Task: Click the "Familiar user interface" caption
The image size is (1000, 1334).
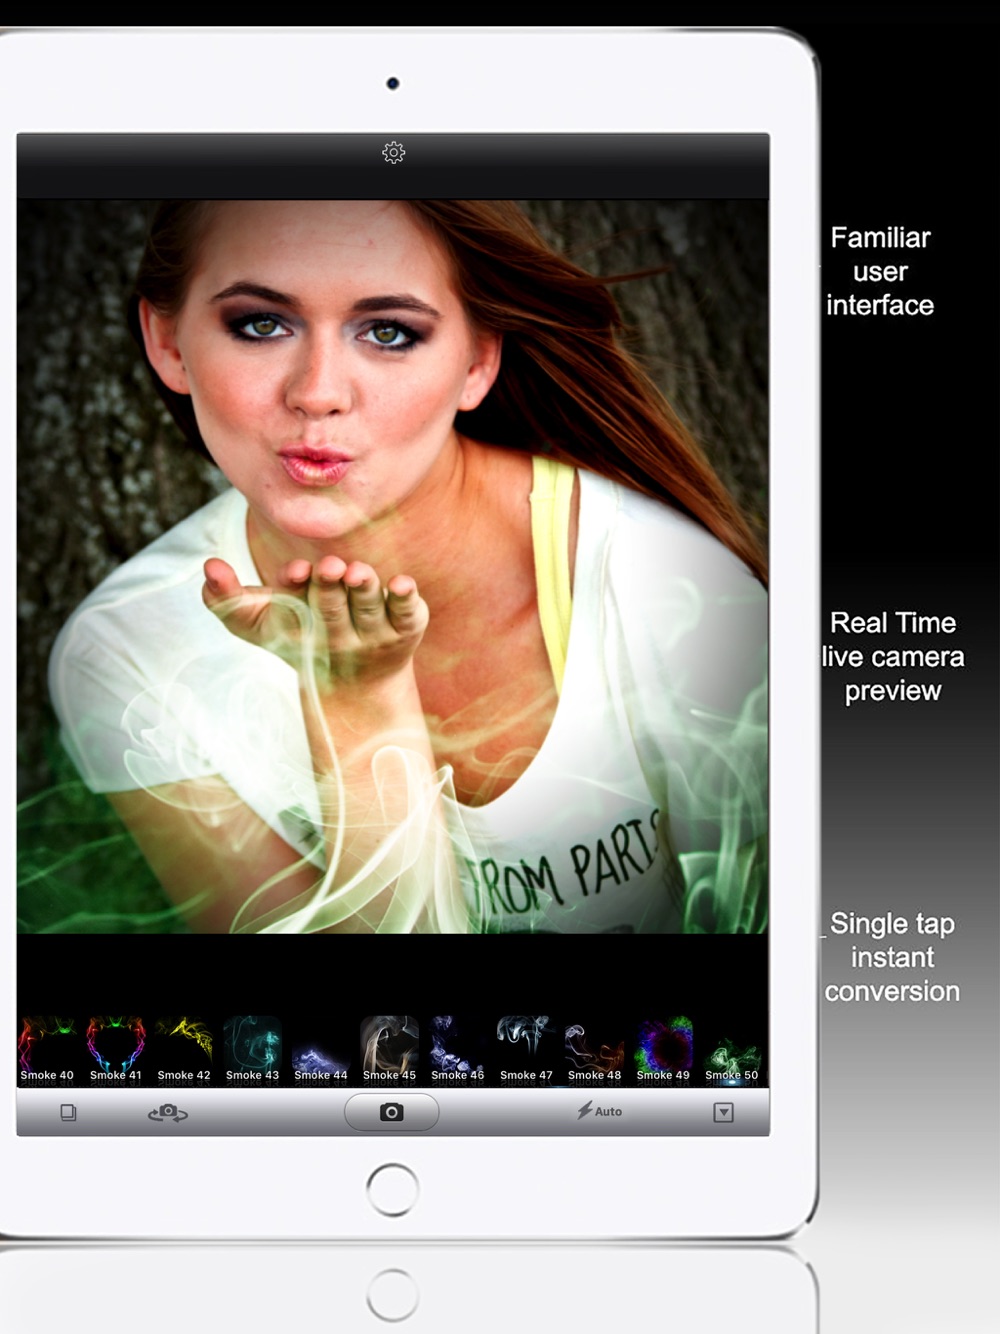Action: [x=880, y=271]
